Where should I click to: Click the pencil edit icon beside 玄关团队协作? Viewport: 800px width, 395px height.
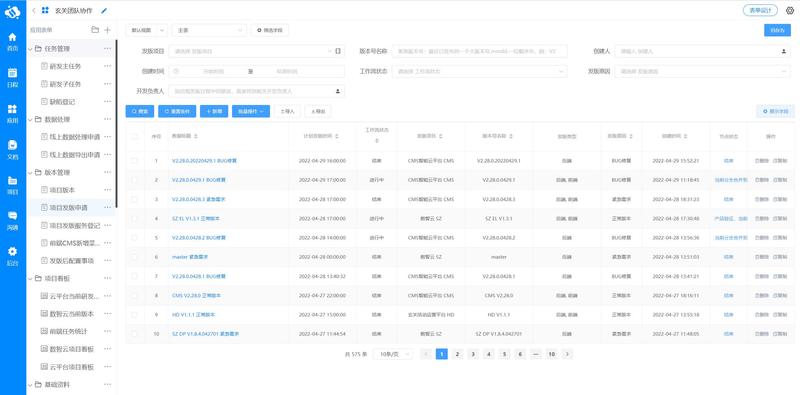tap(104, 10)
